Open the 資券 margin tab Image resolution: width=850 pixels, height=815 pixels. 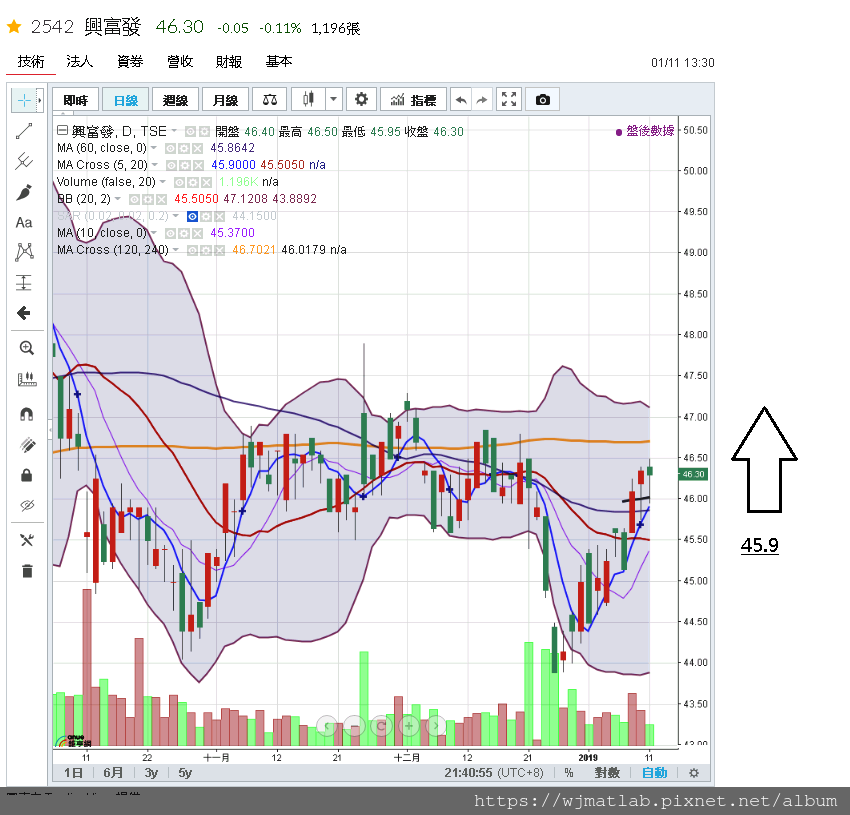click(130, 62)
